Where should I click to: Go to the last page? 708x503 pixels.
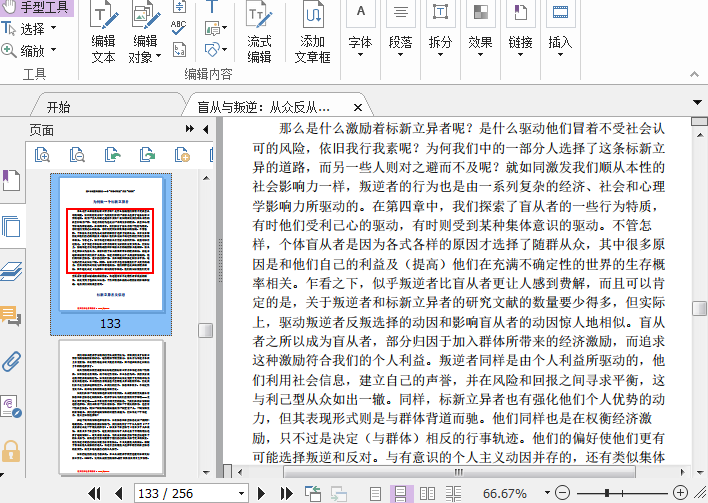[286, 493]
